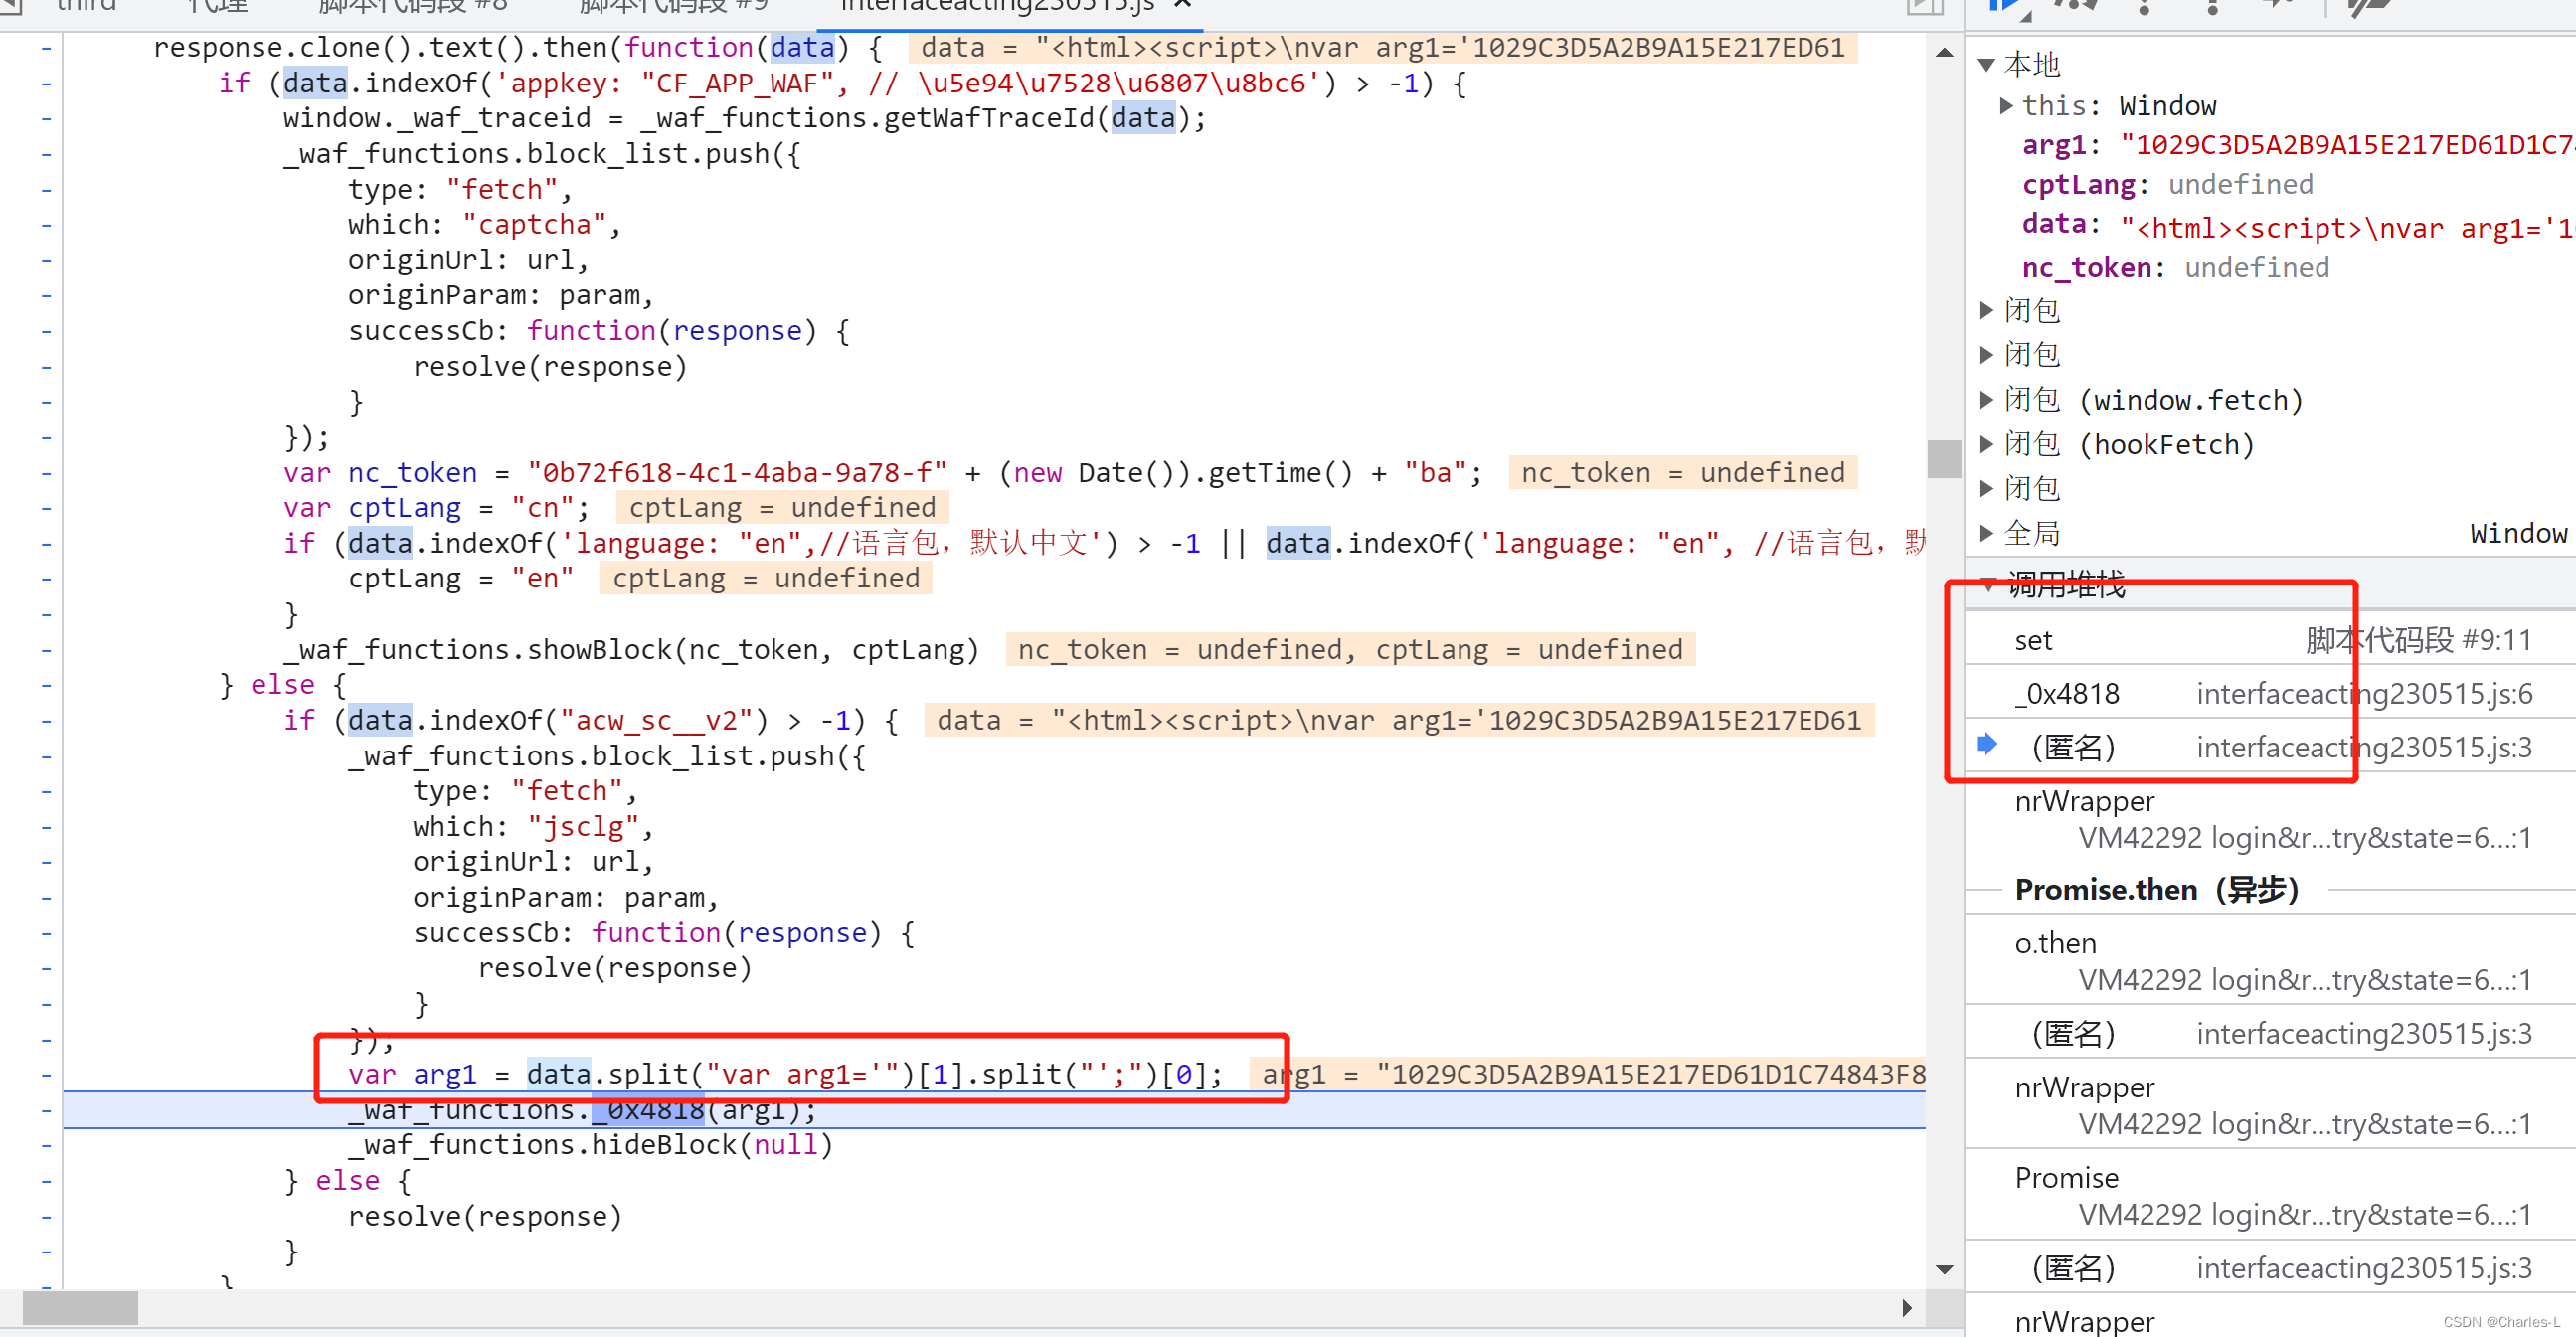The width and height of the screenshot is (2576, 1337).
Task: Click the editor scroll up arrow
Action: coord(1944,52)
